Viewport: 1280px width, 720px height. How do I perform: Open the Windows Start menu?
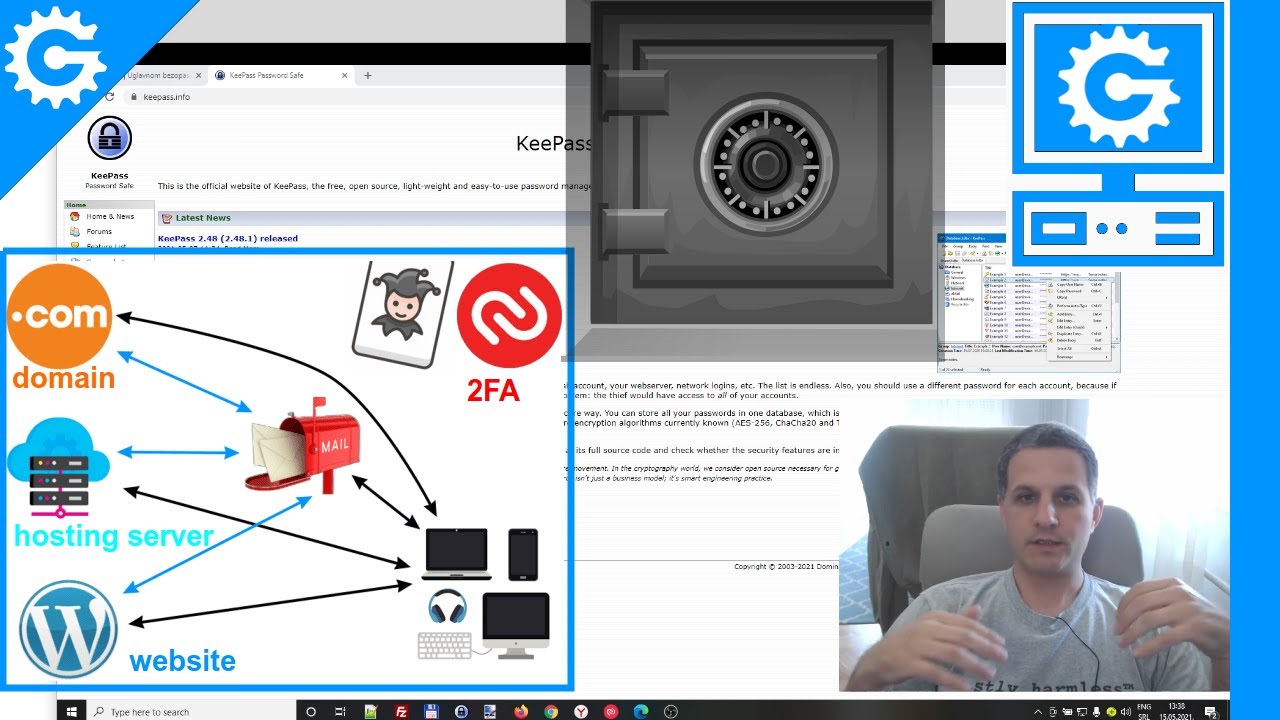pos(72,711)
